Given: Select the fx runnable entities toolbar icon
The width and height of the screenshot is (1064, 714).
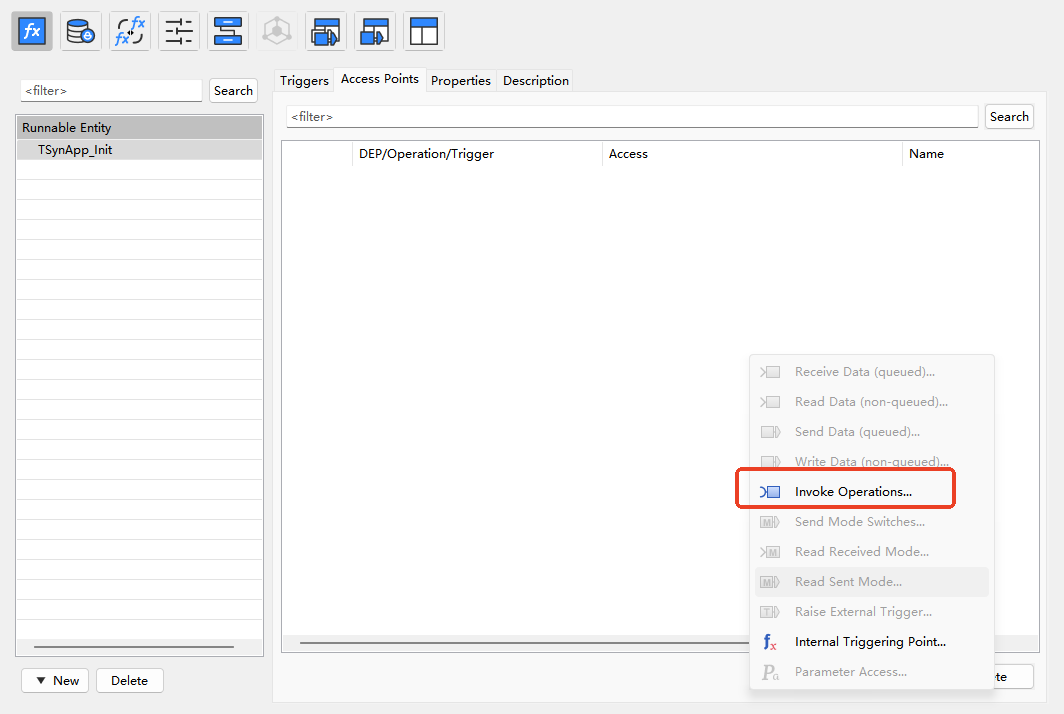Looking at the screenshot, I should coord(32,31).
